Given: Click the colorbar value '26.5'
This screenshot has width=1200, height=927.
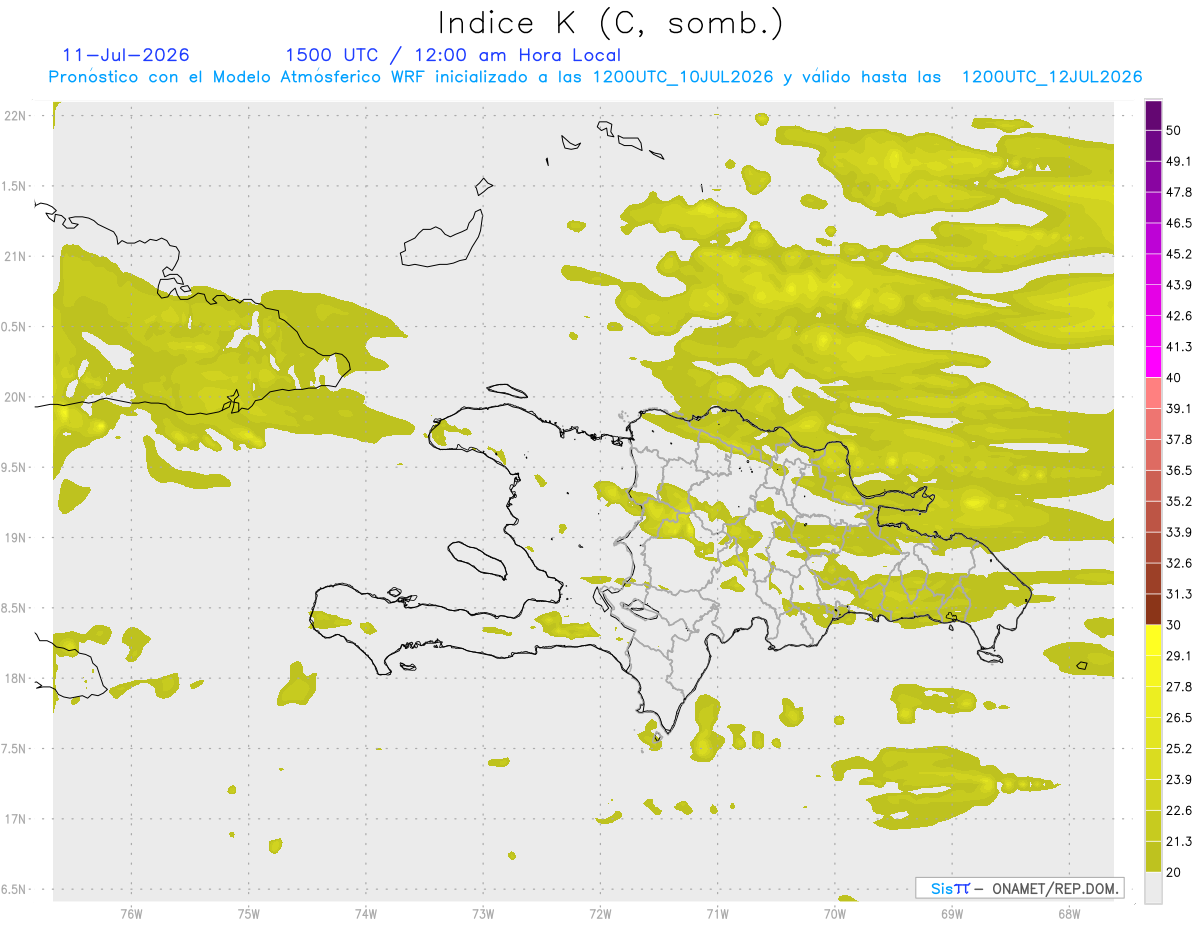Looking at the screenshot, I should [x=1178, y=718].
